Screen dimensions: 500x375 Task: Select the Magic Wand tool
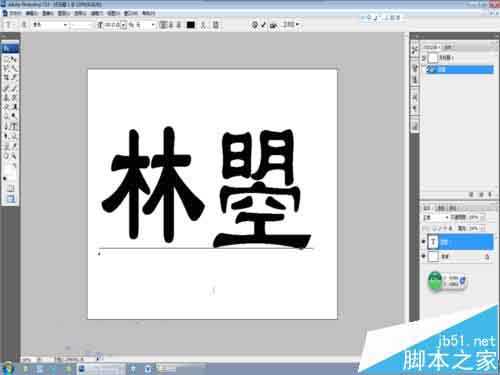[x=14, y=68]
